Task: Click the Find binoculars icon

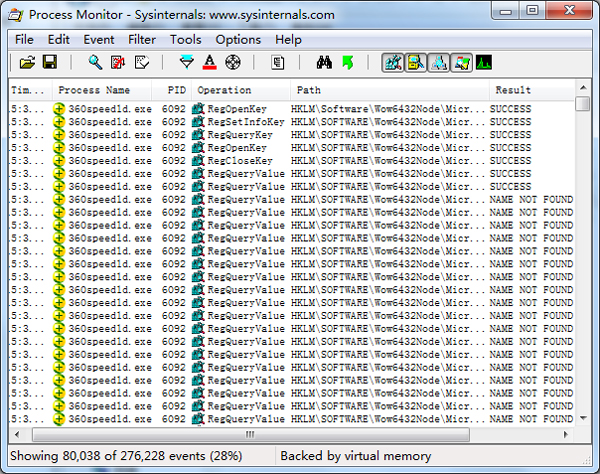Action: 324,62
